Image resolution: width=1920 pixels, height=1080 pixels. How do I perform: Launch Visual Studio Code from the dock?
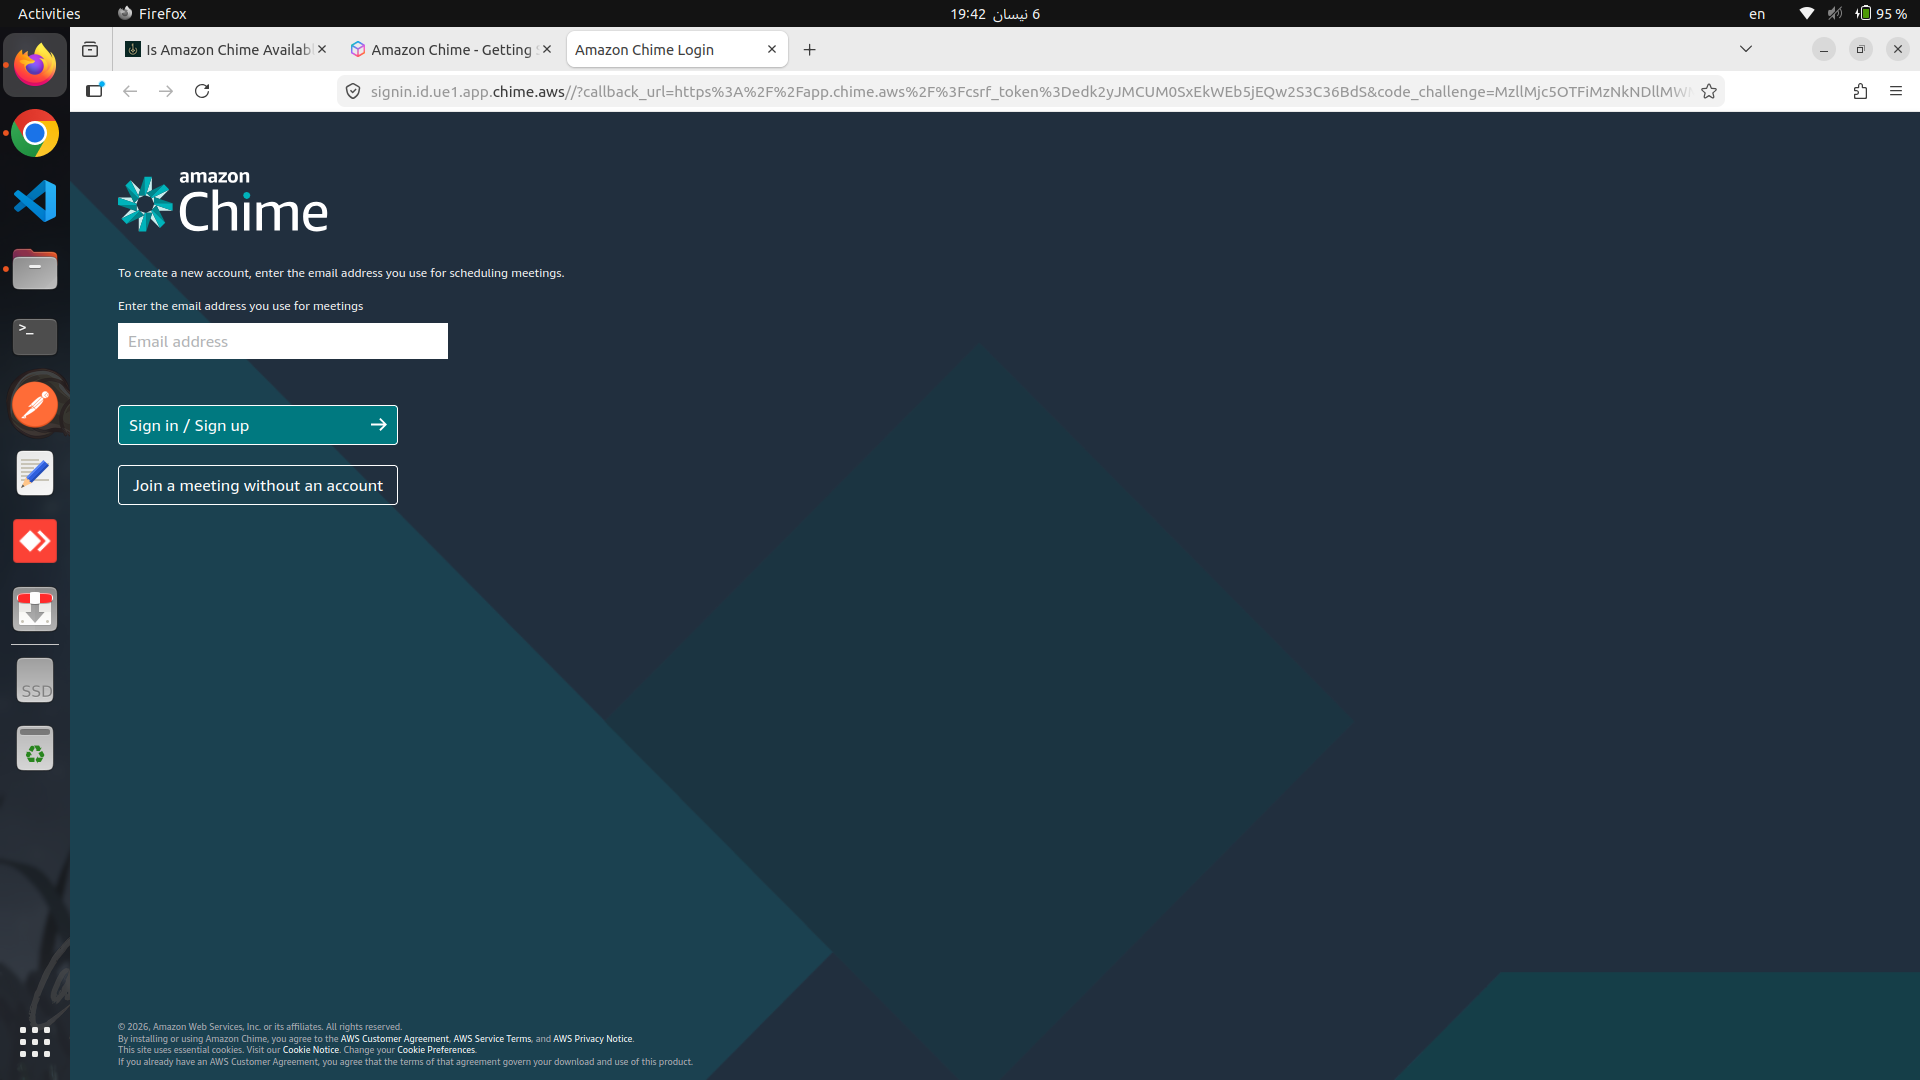(x=35, y=201)
